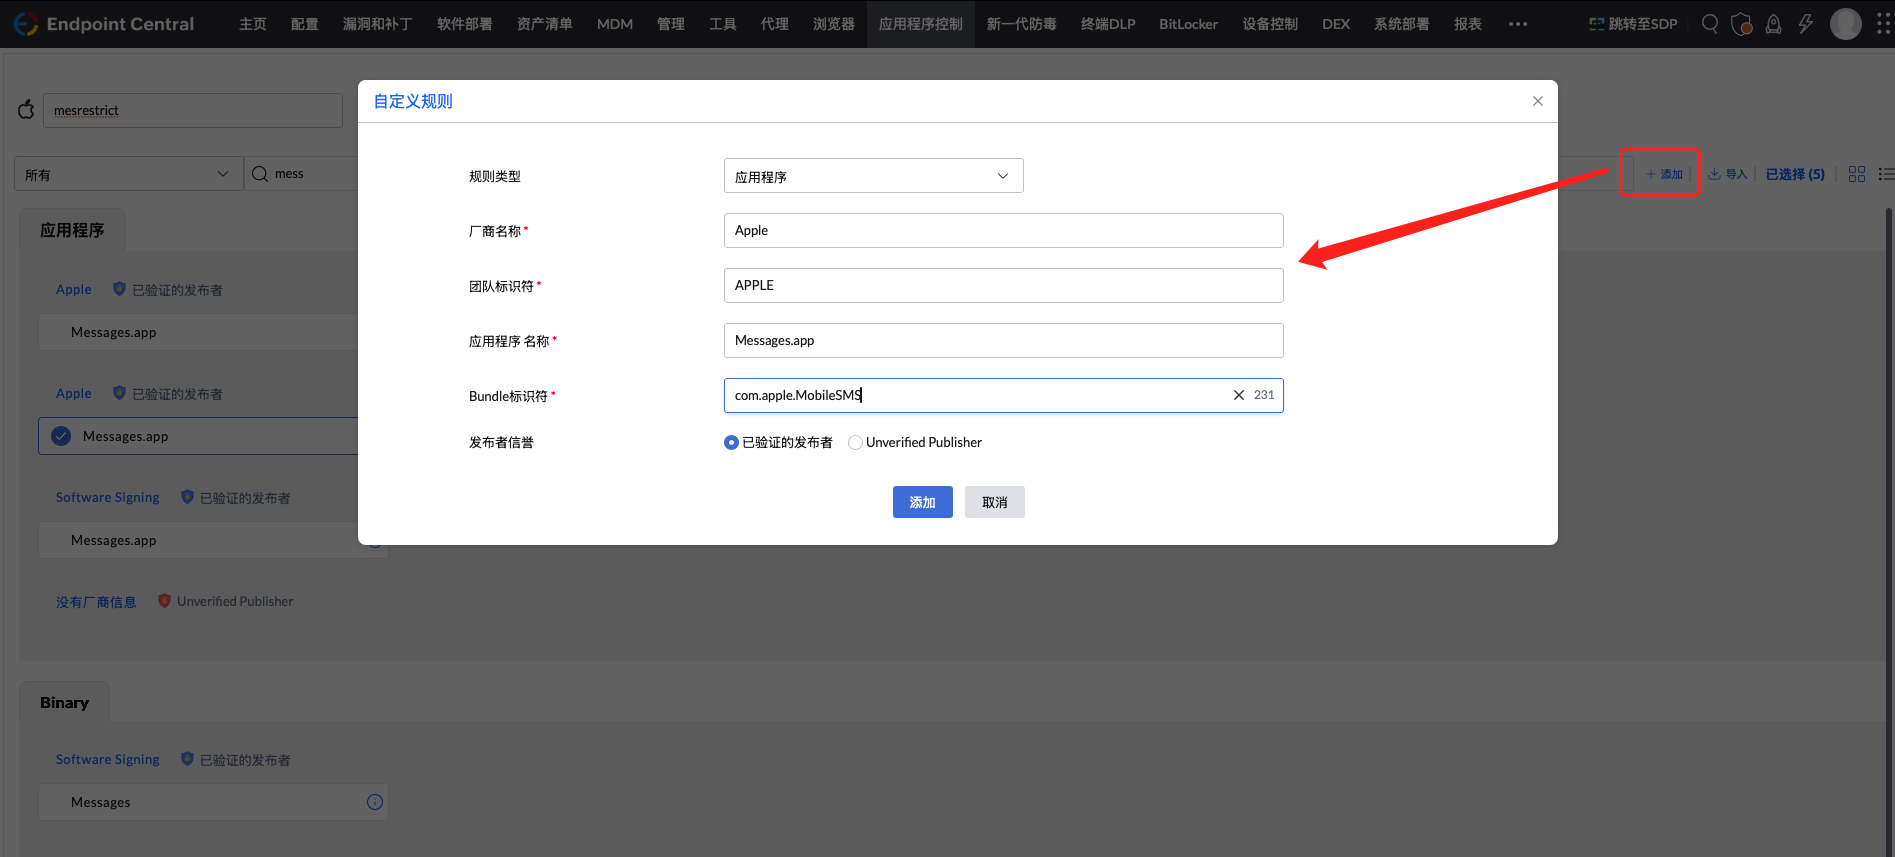Switch to grid view icon
This screenshot has height=857, width=1895.
pyautogui.click(x=1857, y=174)
